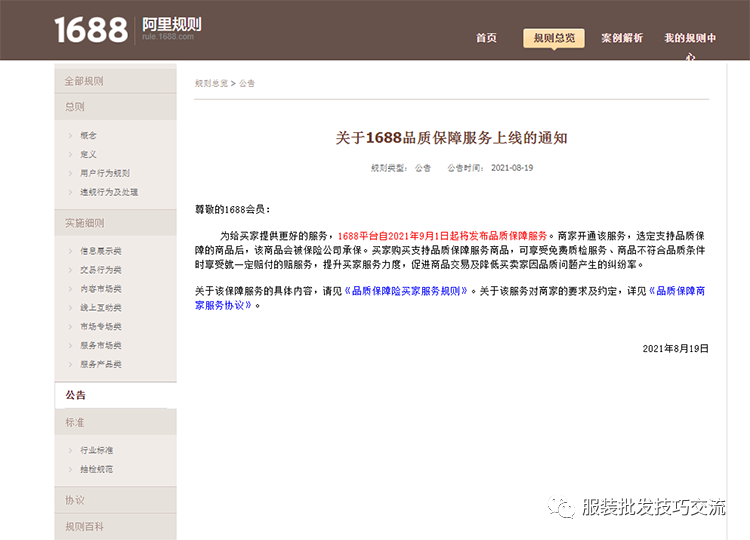Open 信息展示类 in the sidebar
The image size is (750, 540).
tap(101, 251)
